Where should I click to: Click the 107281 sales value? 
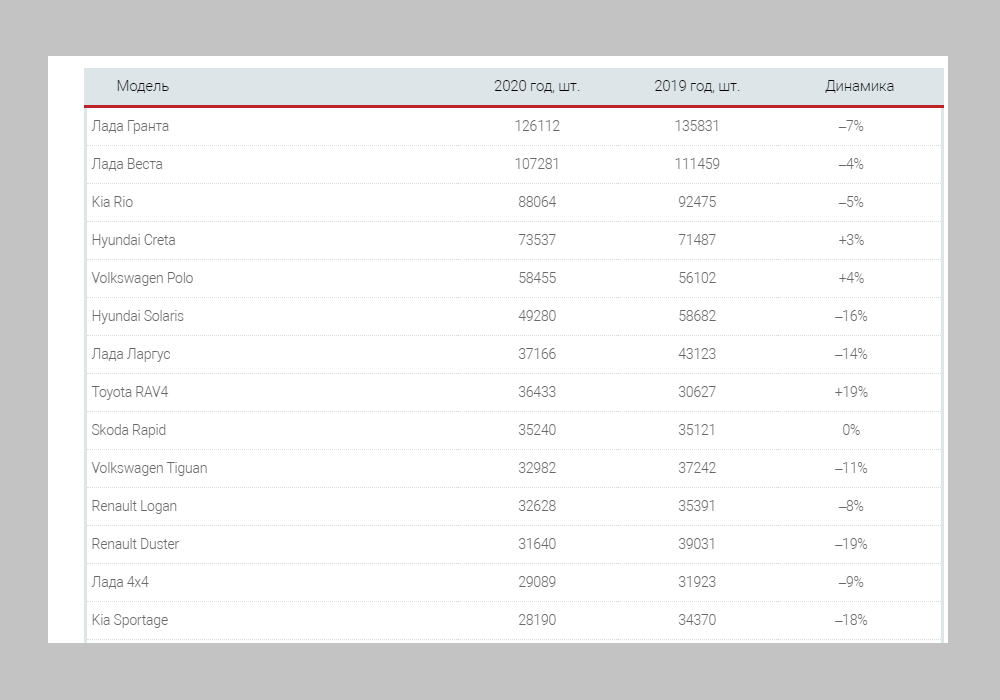click(x=537, y=164)
